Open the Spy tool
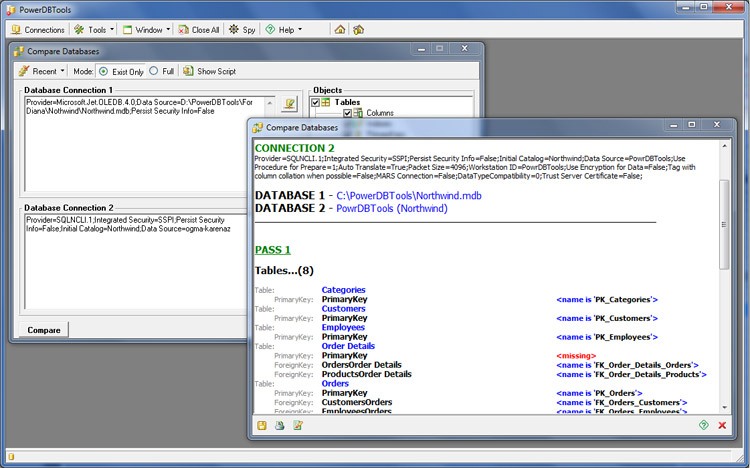This screenshot has height=468, width=750. point(242,30)
